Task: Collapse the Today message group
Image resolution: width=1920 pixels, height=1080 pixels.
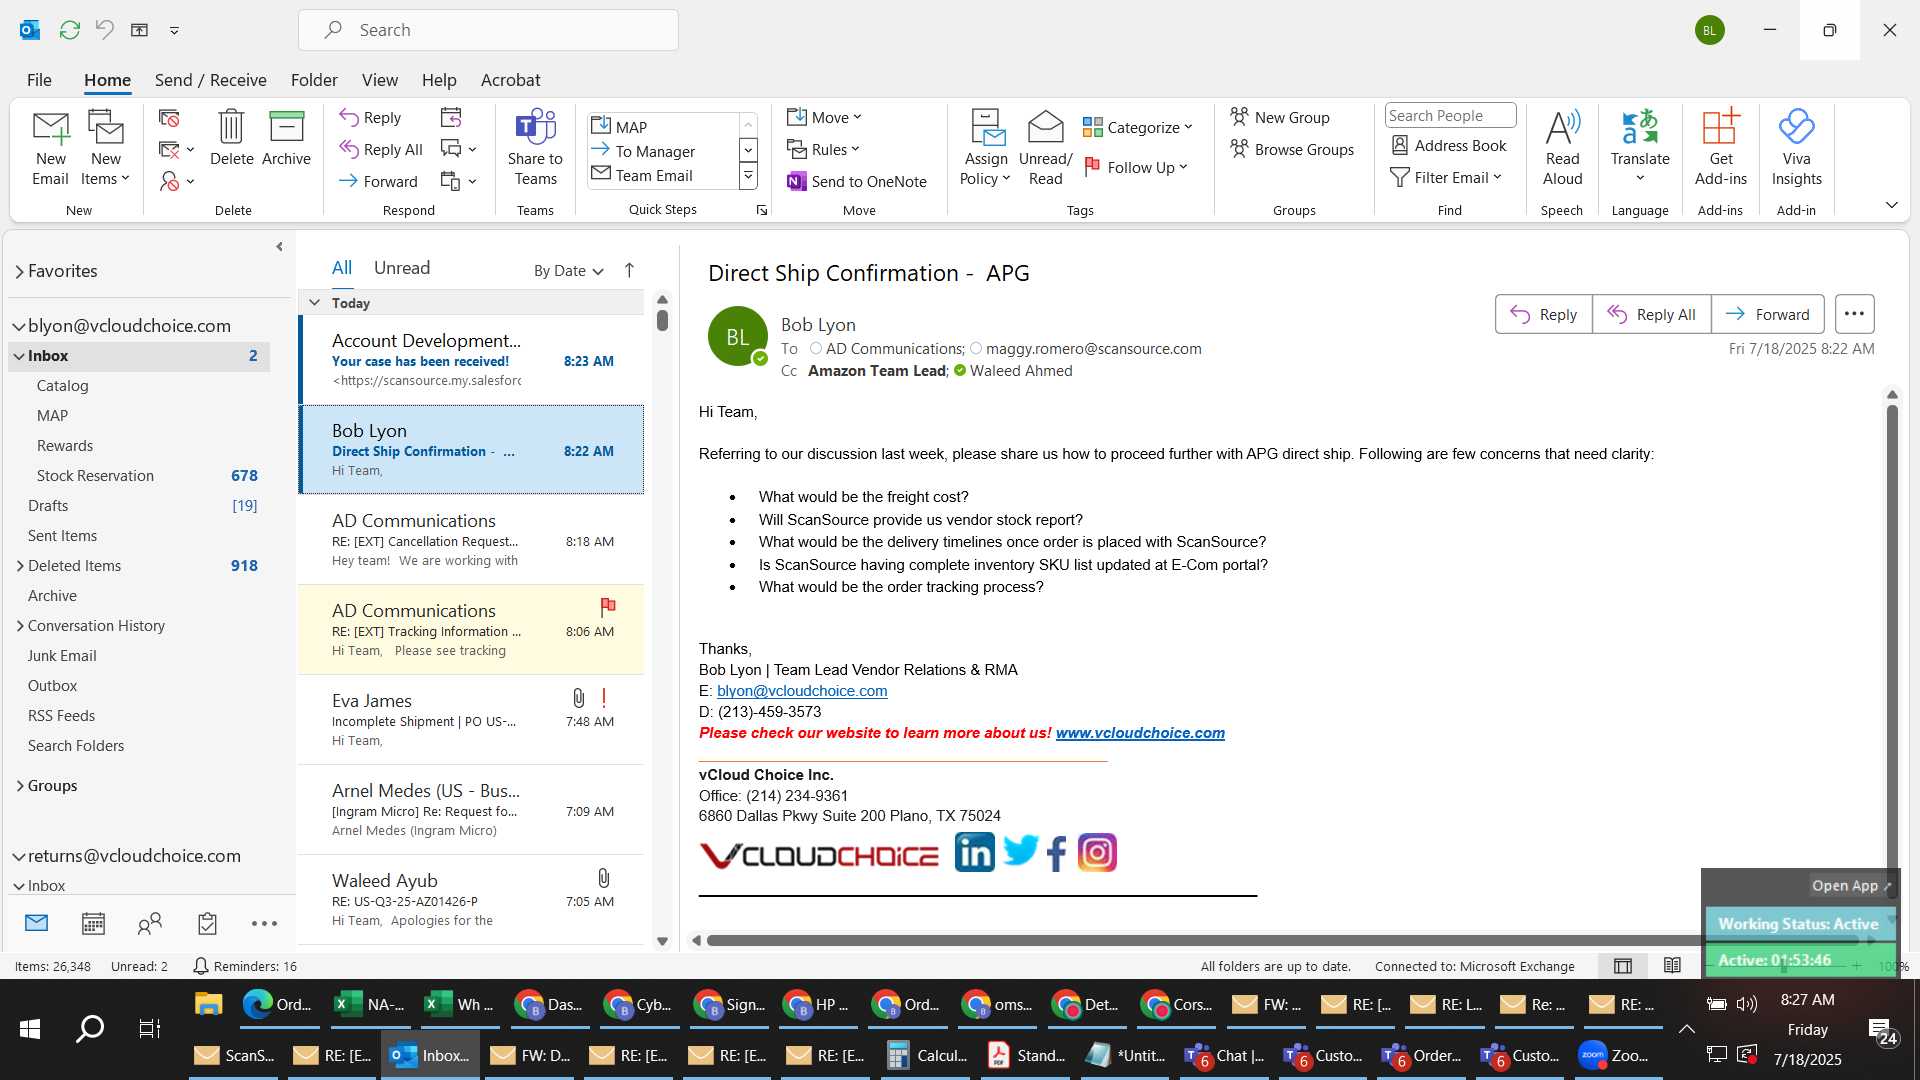Action: [x=314, y=302]
